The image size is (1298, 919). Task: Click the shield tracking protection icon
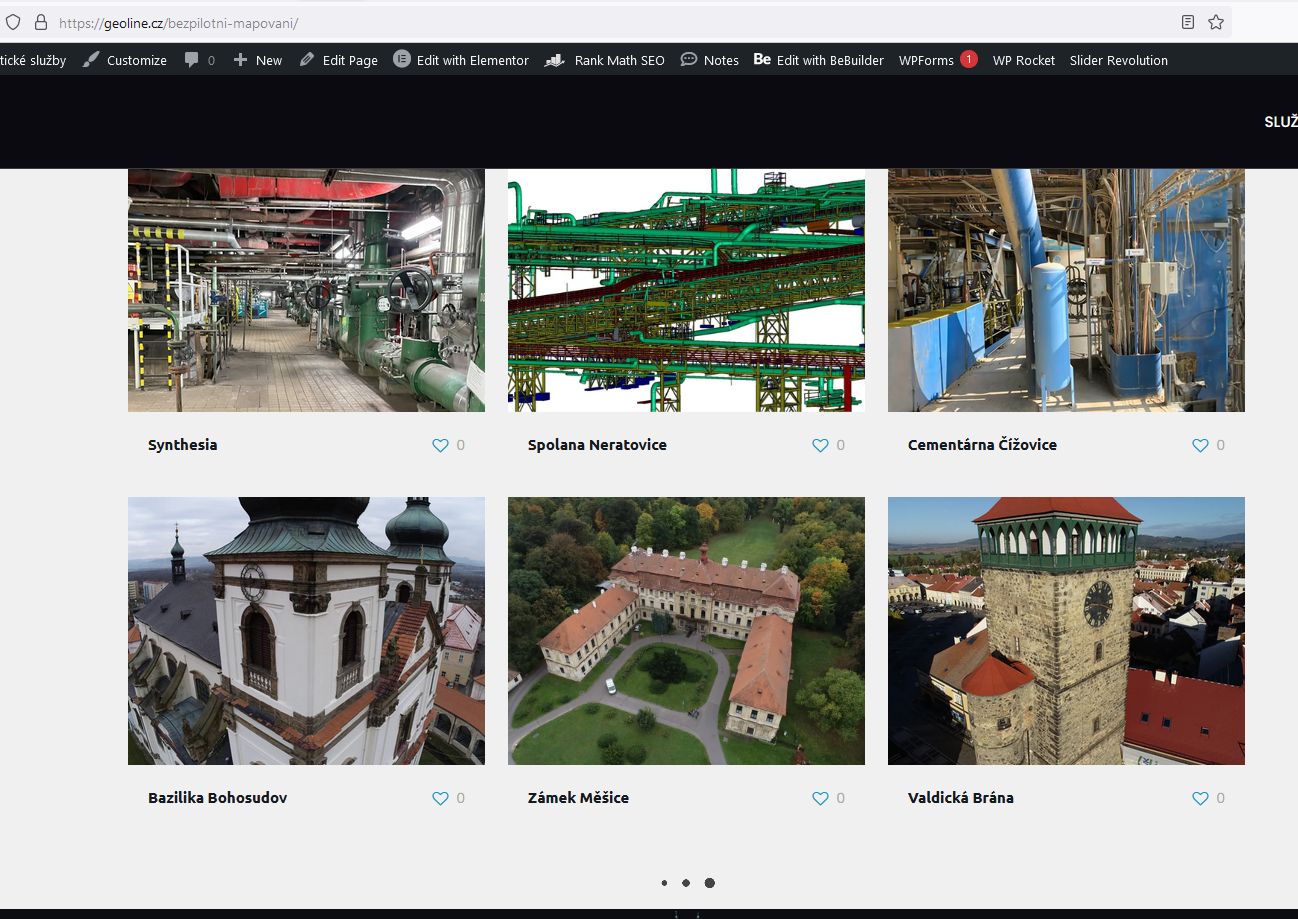13,22
